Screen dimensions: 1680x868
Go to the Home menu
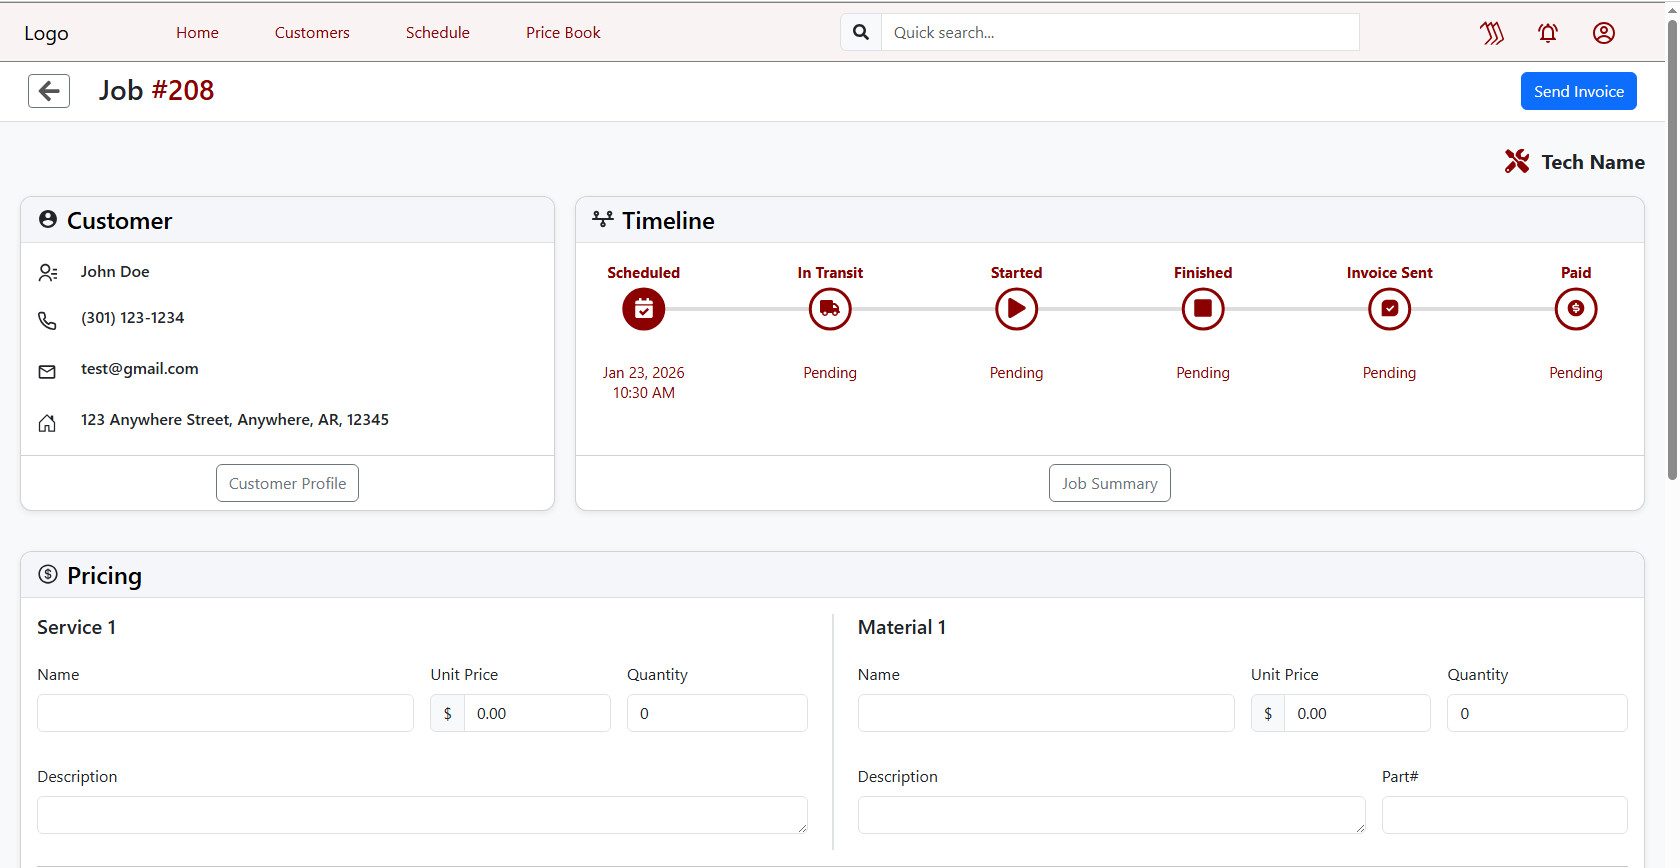click(x=197, y=32)
